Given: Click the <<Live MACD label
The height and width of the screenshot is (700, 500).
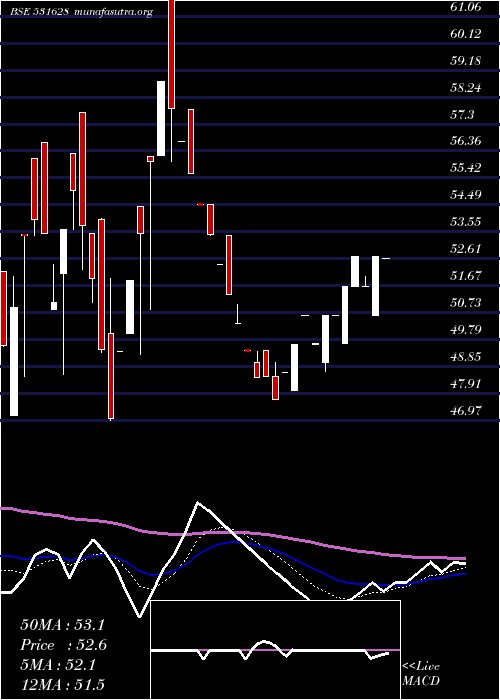Looking at the screenshot, I should (421, 674).
